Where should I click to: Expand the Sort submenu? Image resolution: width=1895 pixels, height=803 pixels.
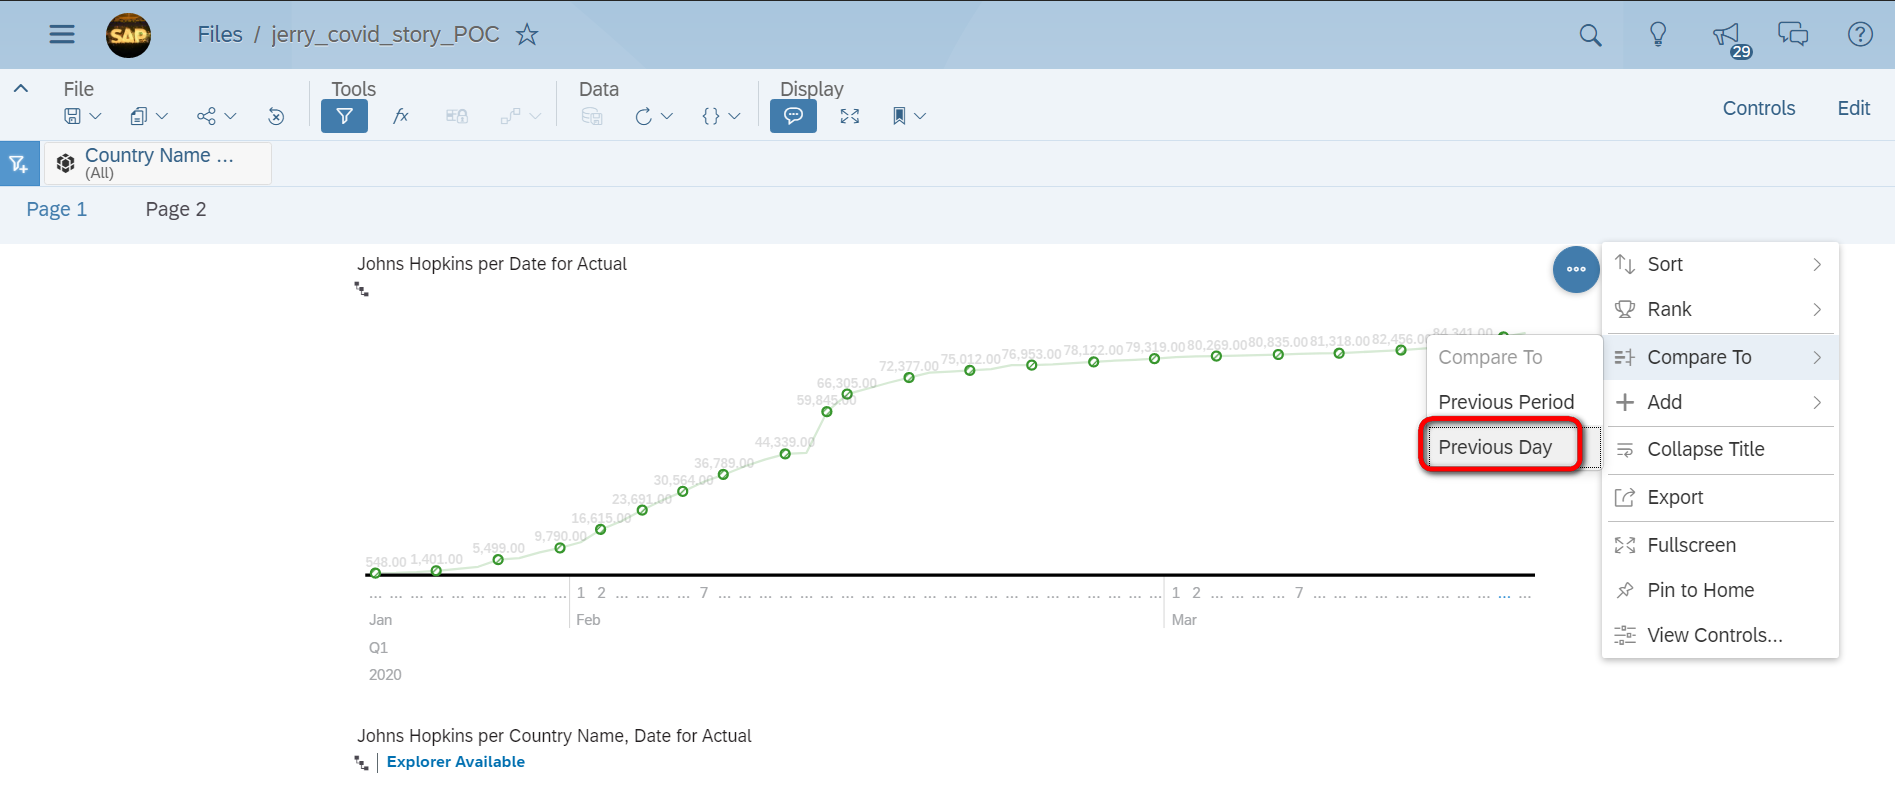[1720, 264]
